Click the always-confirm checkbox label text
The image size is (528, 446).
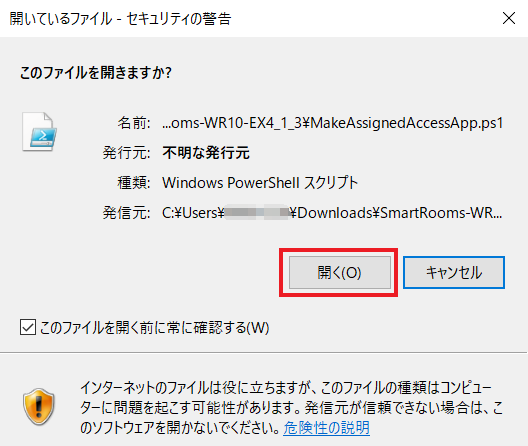point(155,328)
